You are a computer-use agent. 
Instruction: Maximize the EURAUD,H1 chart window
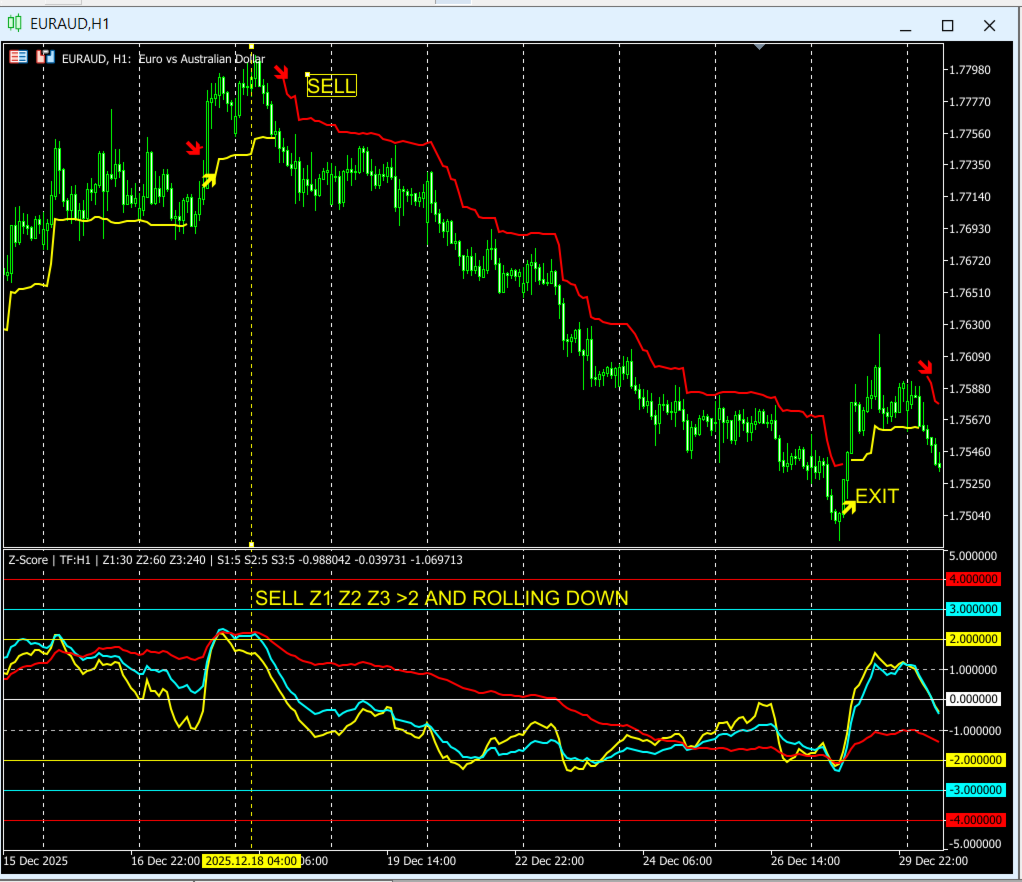[x=948, y=26]
